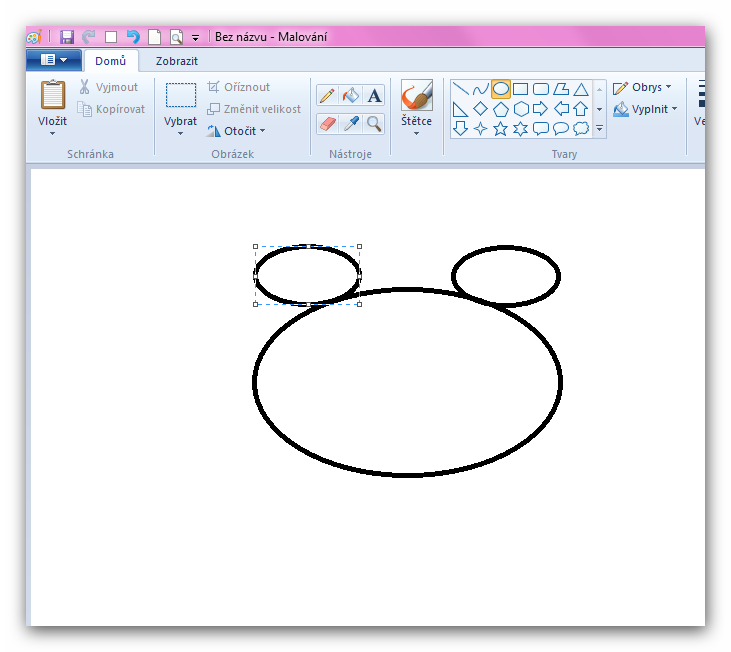Select the Cloud callout shape
This screenshot has width=731, height=652.
pyautogui.click(x=581, y=129)
